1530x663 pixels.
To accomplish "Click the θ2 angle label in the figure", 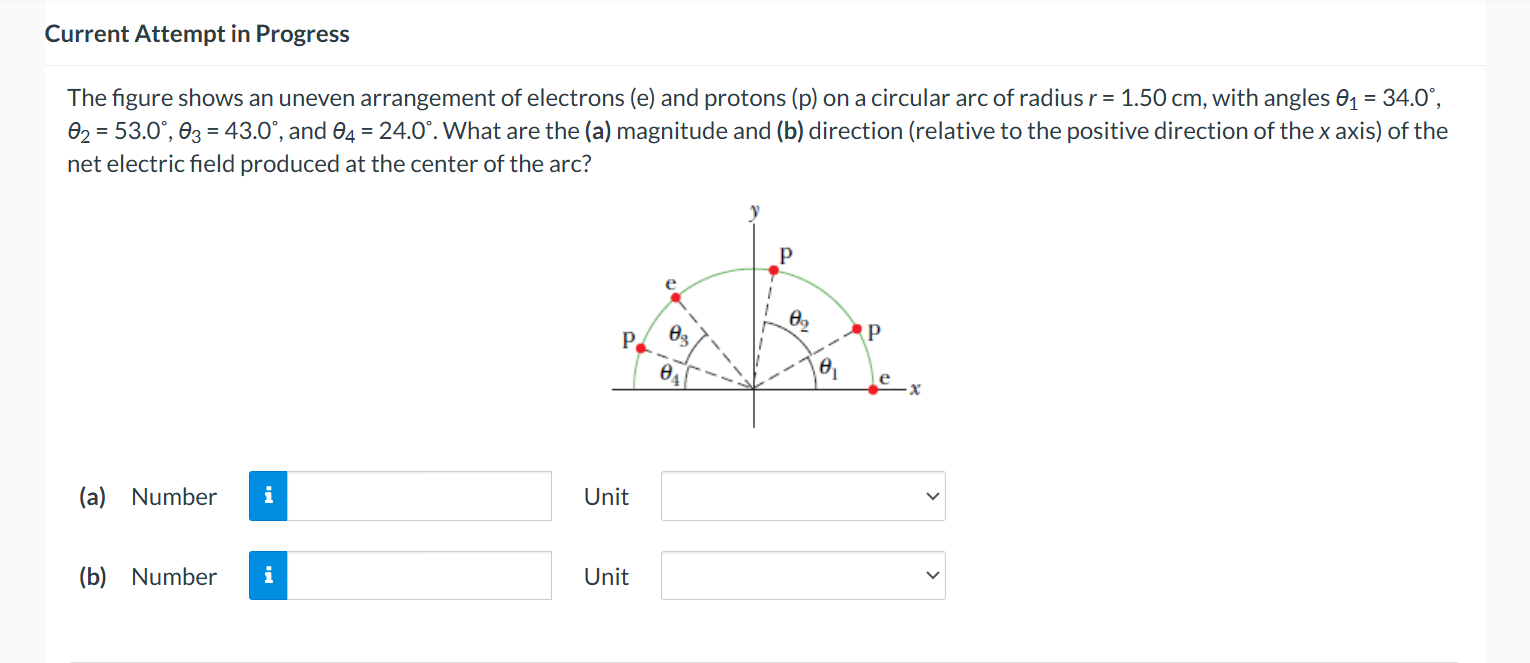I will (x=799, y=320).
